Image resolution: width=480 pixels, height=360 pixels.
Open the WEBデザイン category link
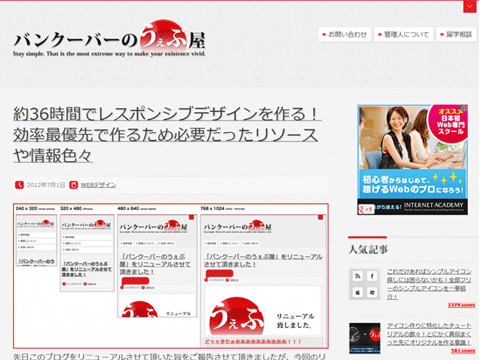tap(98, 185)
